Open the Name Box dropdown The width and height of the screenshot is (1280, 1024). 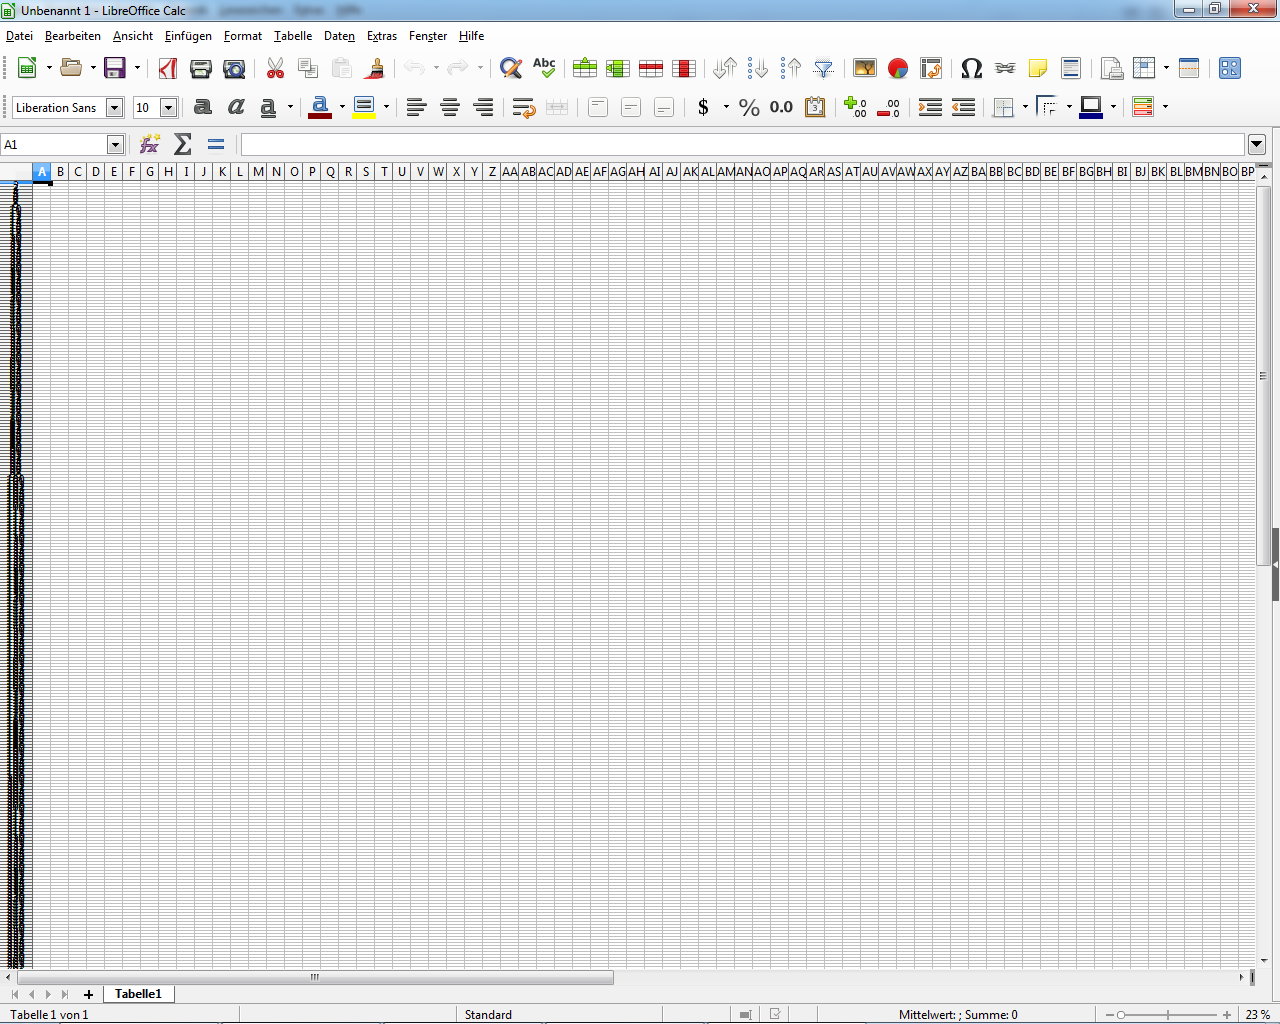(x=115, y=145)
